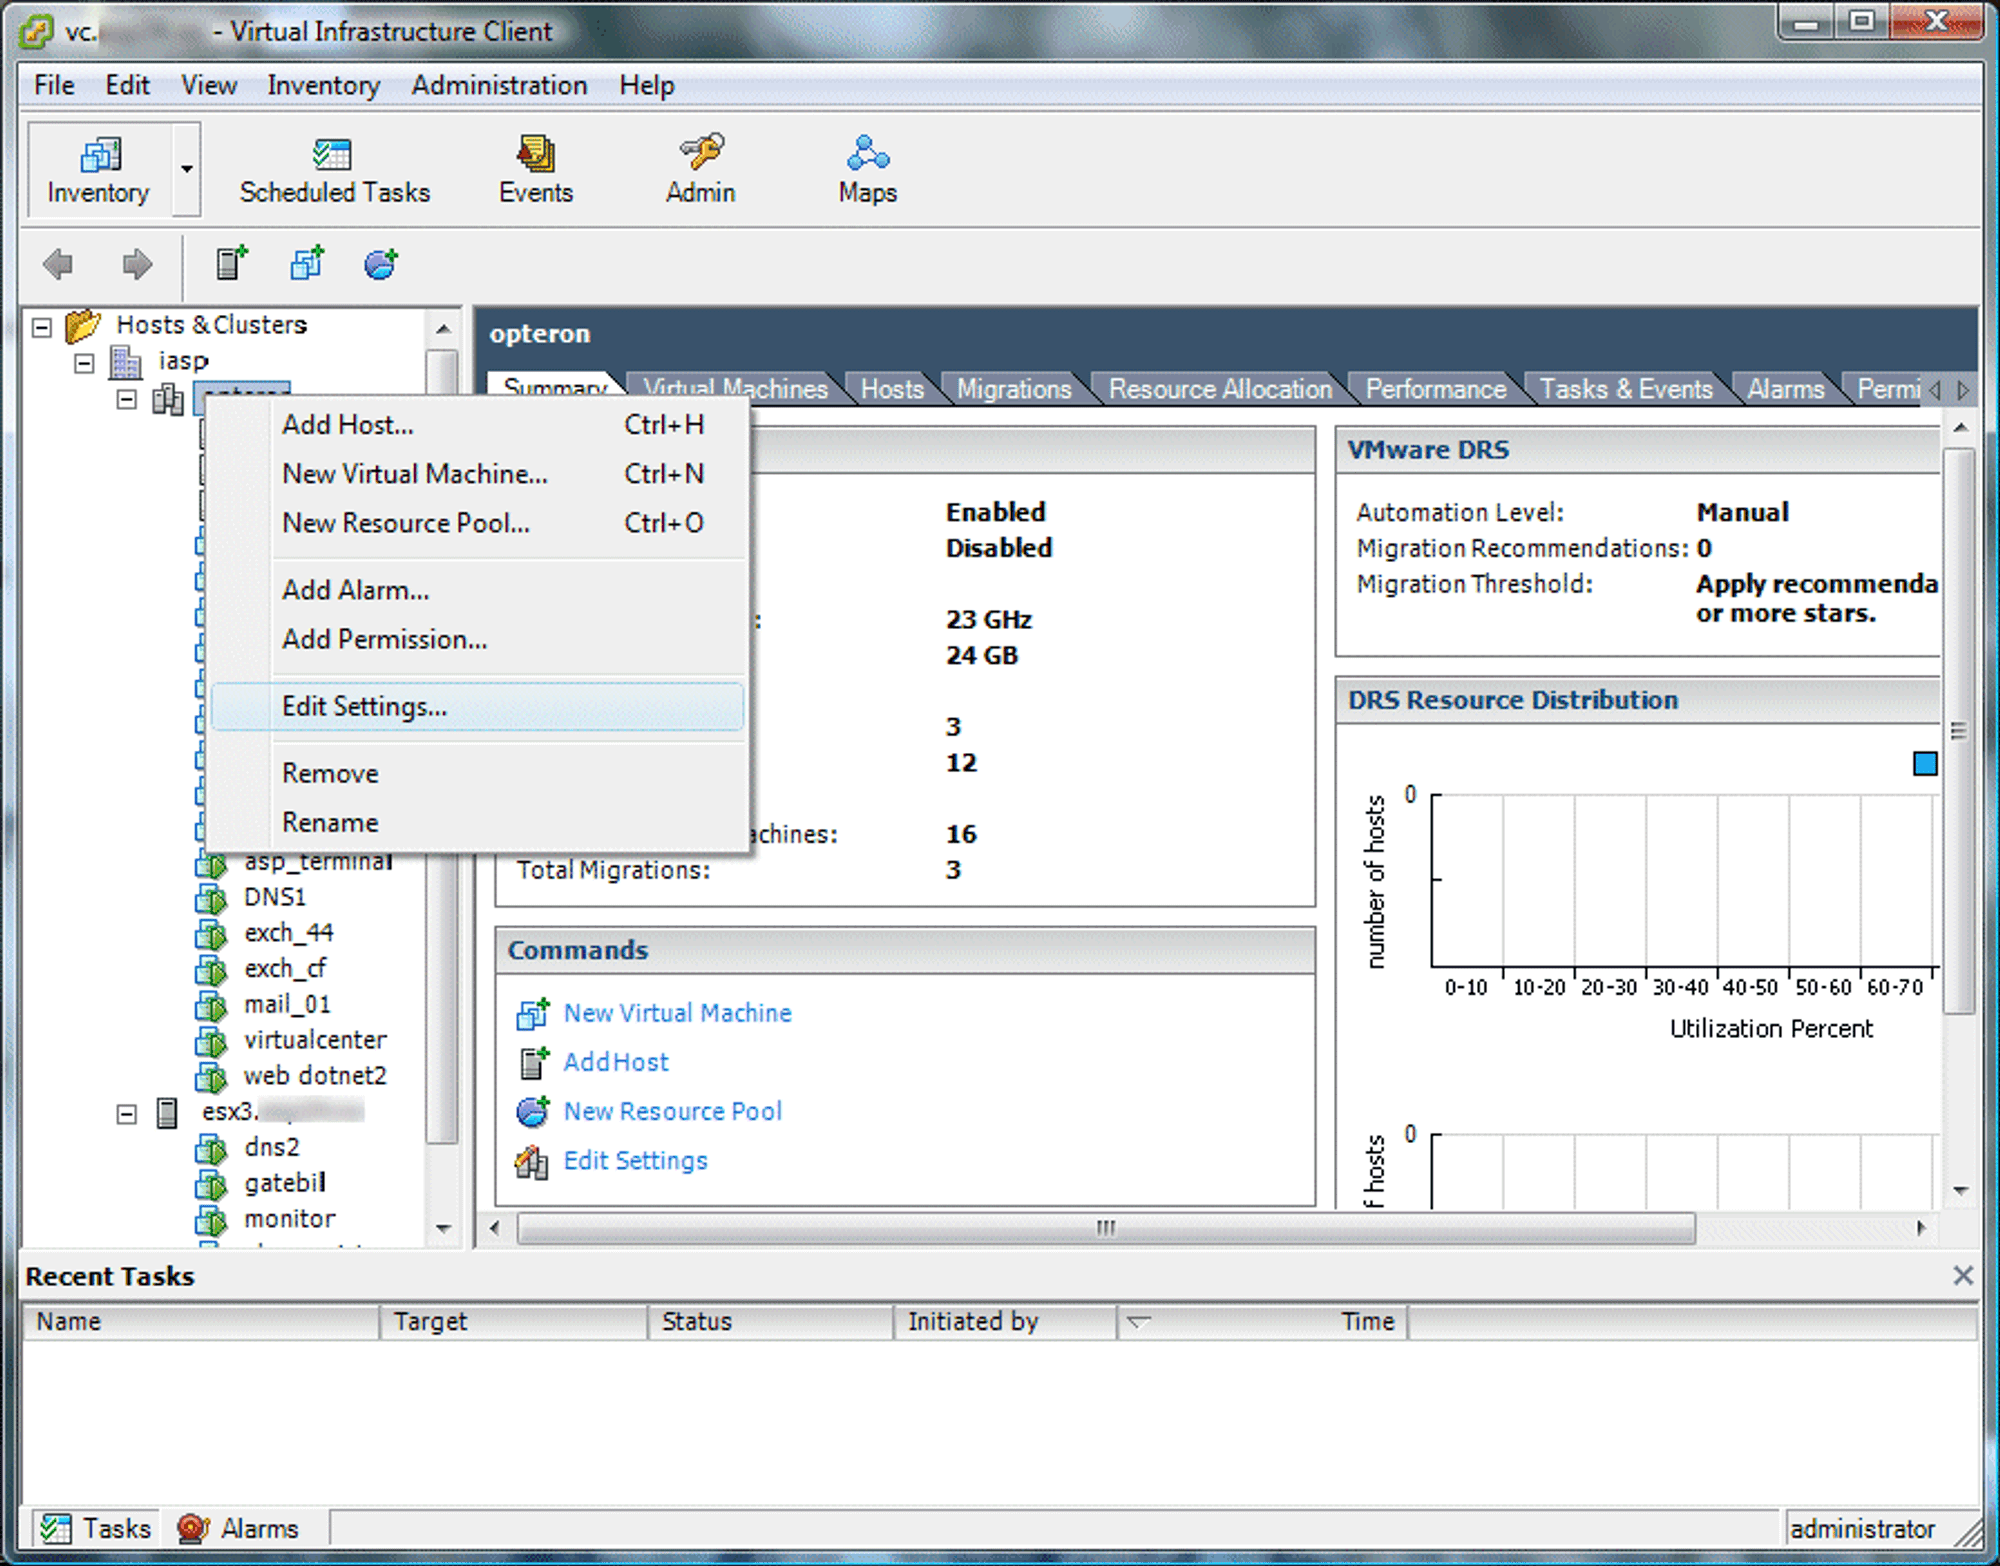Click the vertical scrollbar of summary pane
This screenshot has height=1566, width=2000.
click(1960, 731)
